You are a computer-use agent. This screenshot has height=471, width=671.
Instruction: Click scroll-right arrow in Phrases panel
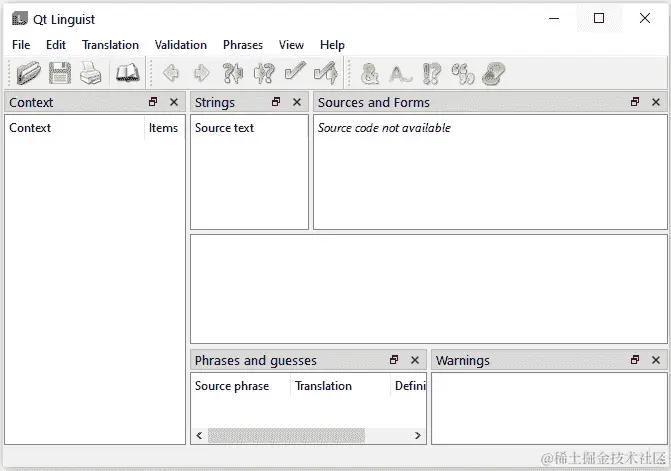click(418, 435)
